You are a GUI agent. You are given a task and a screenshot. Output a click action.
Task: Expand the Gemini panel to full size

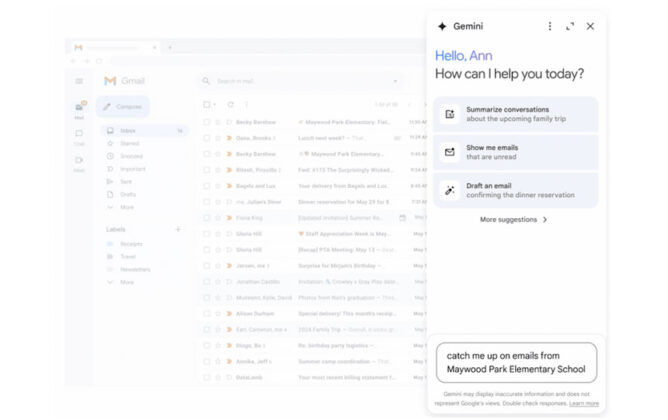tap(570, 26)
